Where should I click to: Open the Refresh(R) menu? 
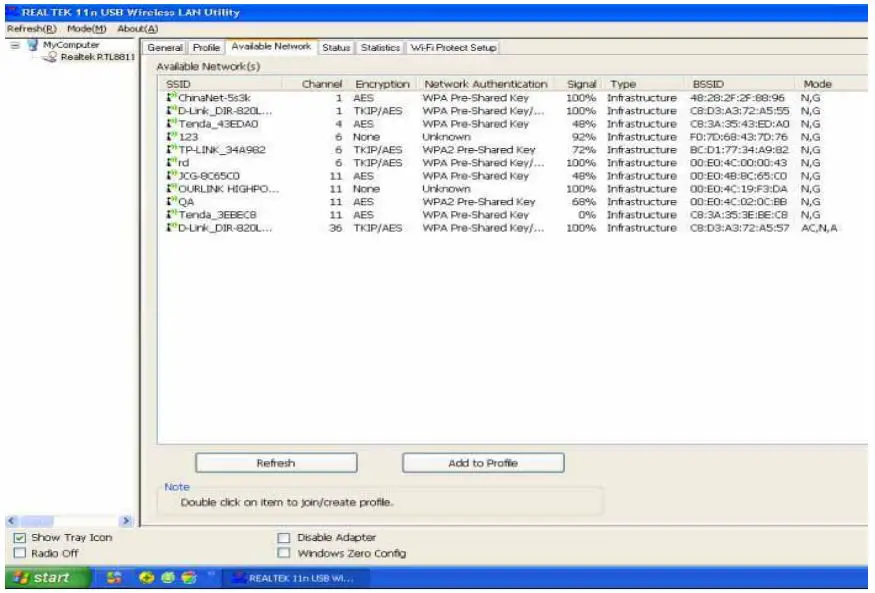point(31,28)
